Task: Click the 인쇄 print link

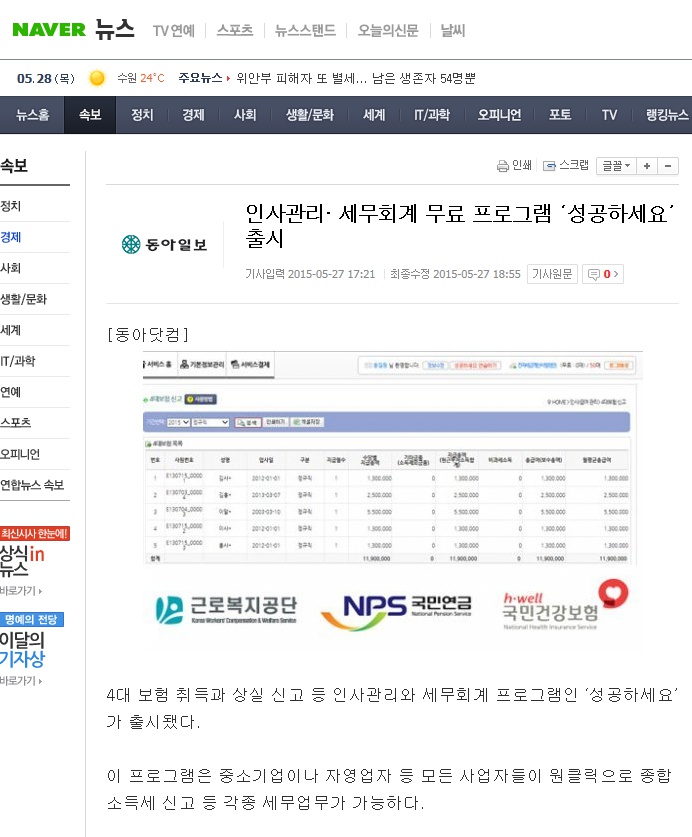Action: [x=522, y=165]
